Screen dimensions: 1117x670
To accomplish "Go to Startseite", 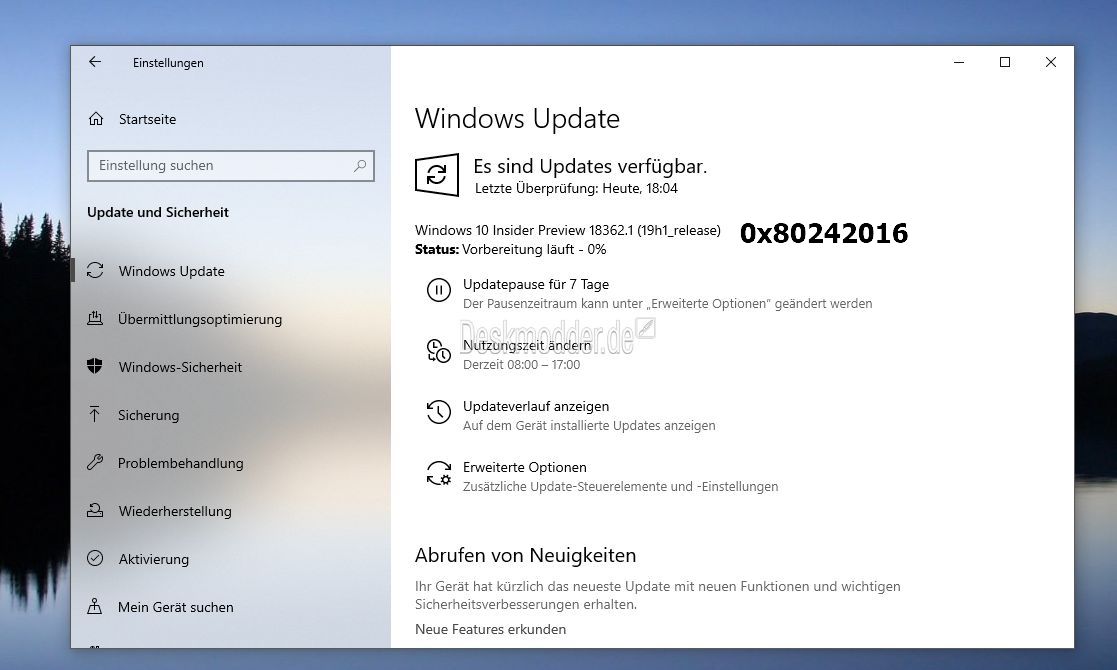I will point(147,119).
